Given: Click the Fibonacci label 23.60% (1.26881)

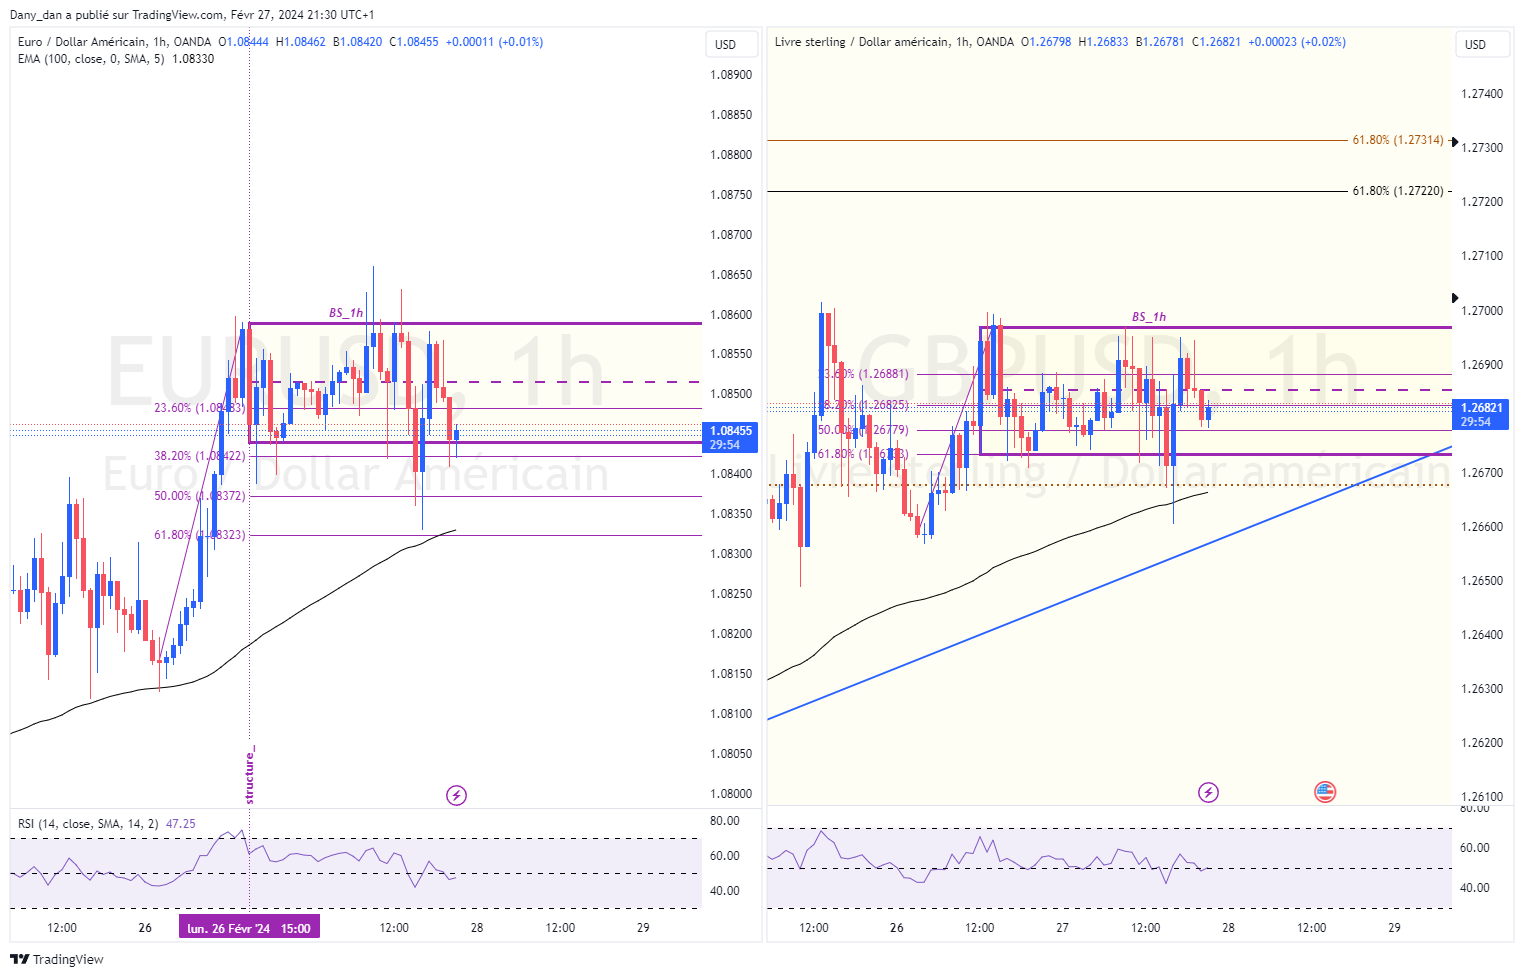Looking at the screenshot, I should point(864,374).
